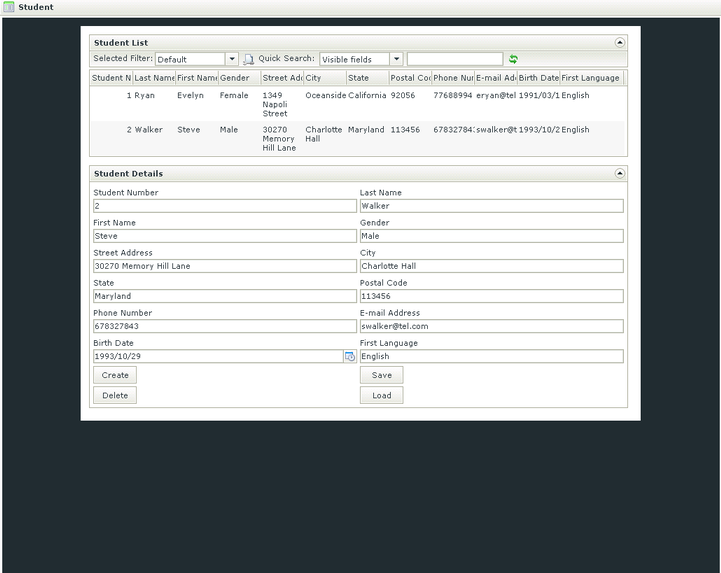Click the Charlotte Hall city cell in list

pos(324,134)
